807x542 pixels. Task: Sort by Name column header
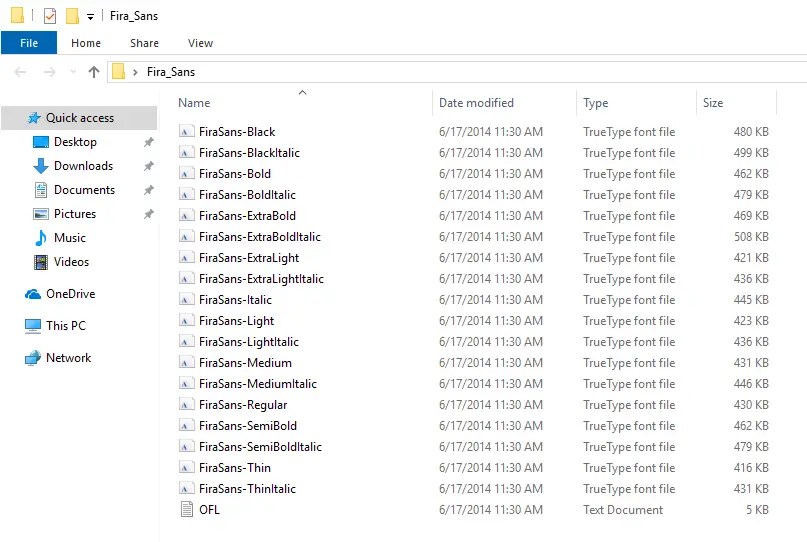click(x=194, y=103)
